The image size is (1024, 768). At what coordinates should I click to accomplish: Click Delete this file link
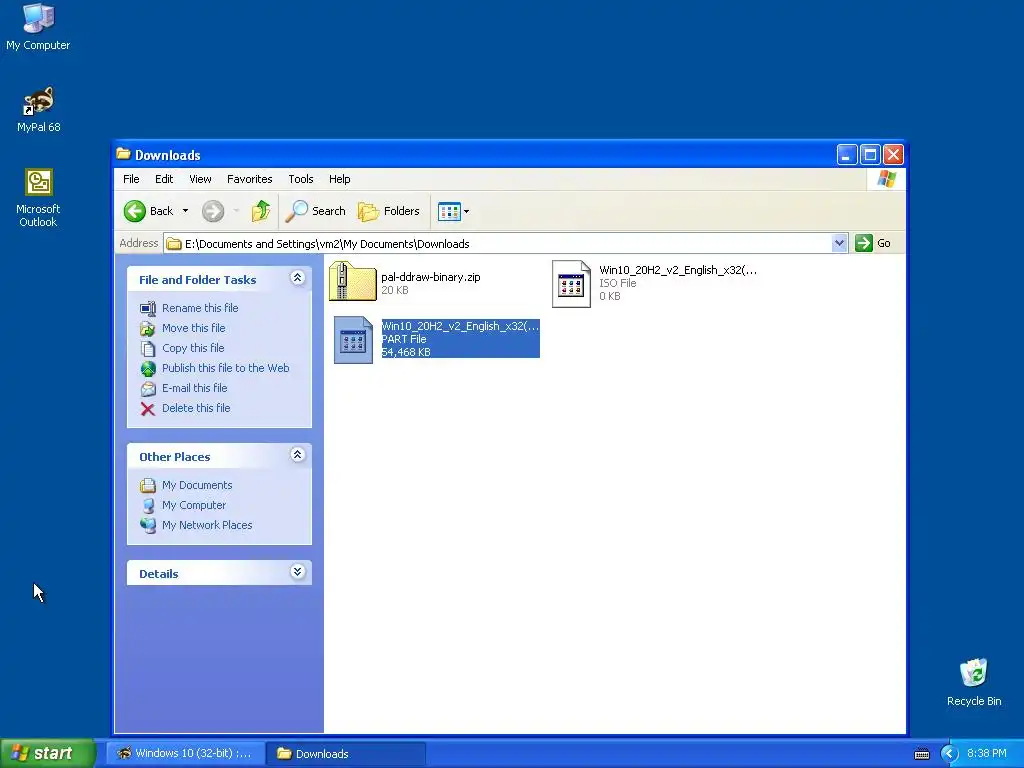point(196,409)
